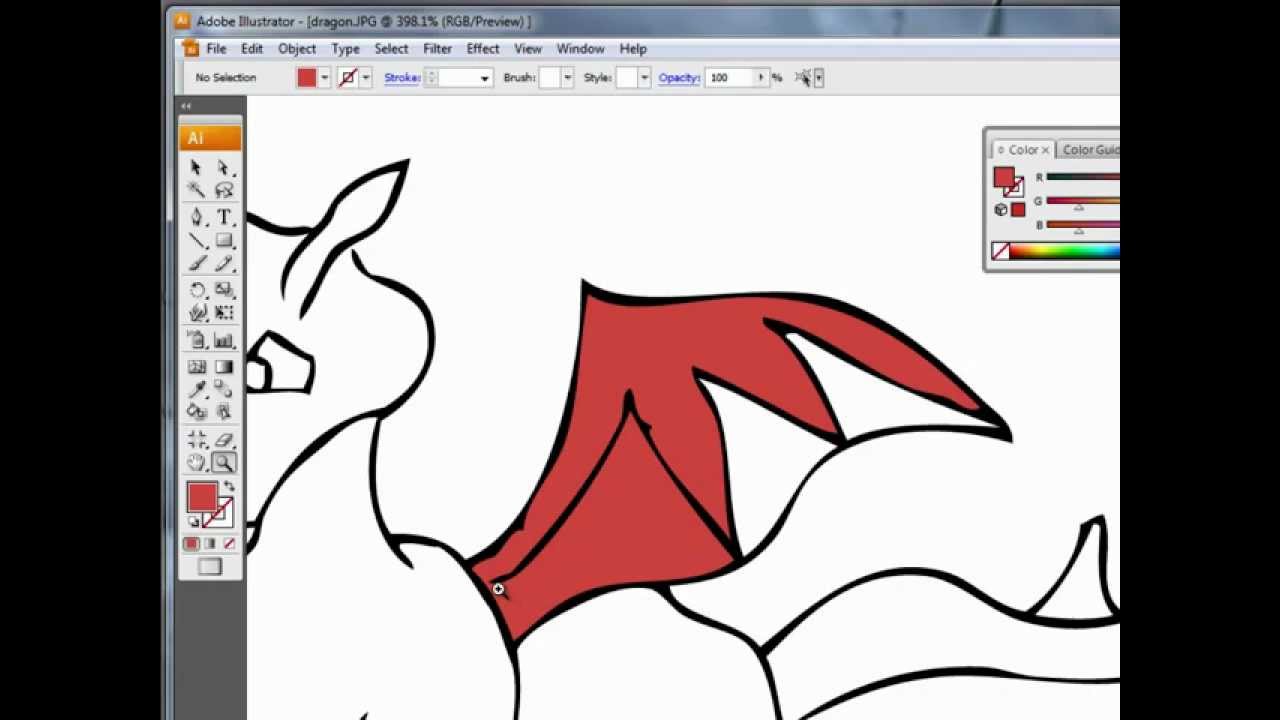This screenshot has width=1280, height=720.
Task: Choose the Line Segment tool
Action: (x=196, y=240)
